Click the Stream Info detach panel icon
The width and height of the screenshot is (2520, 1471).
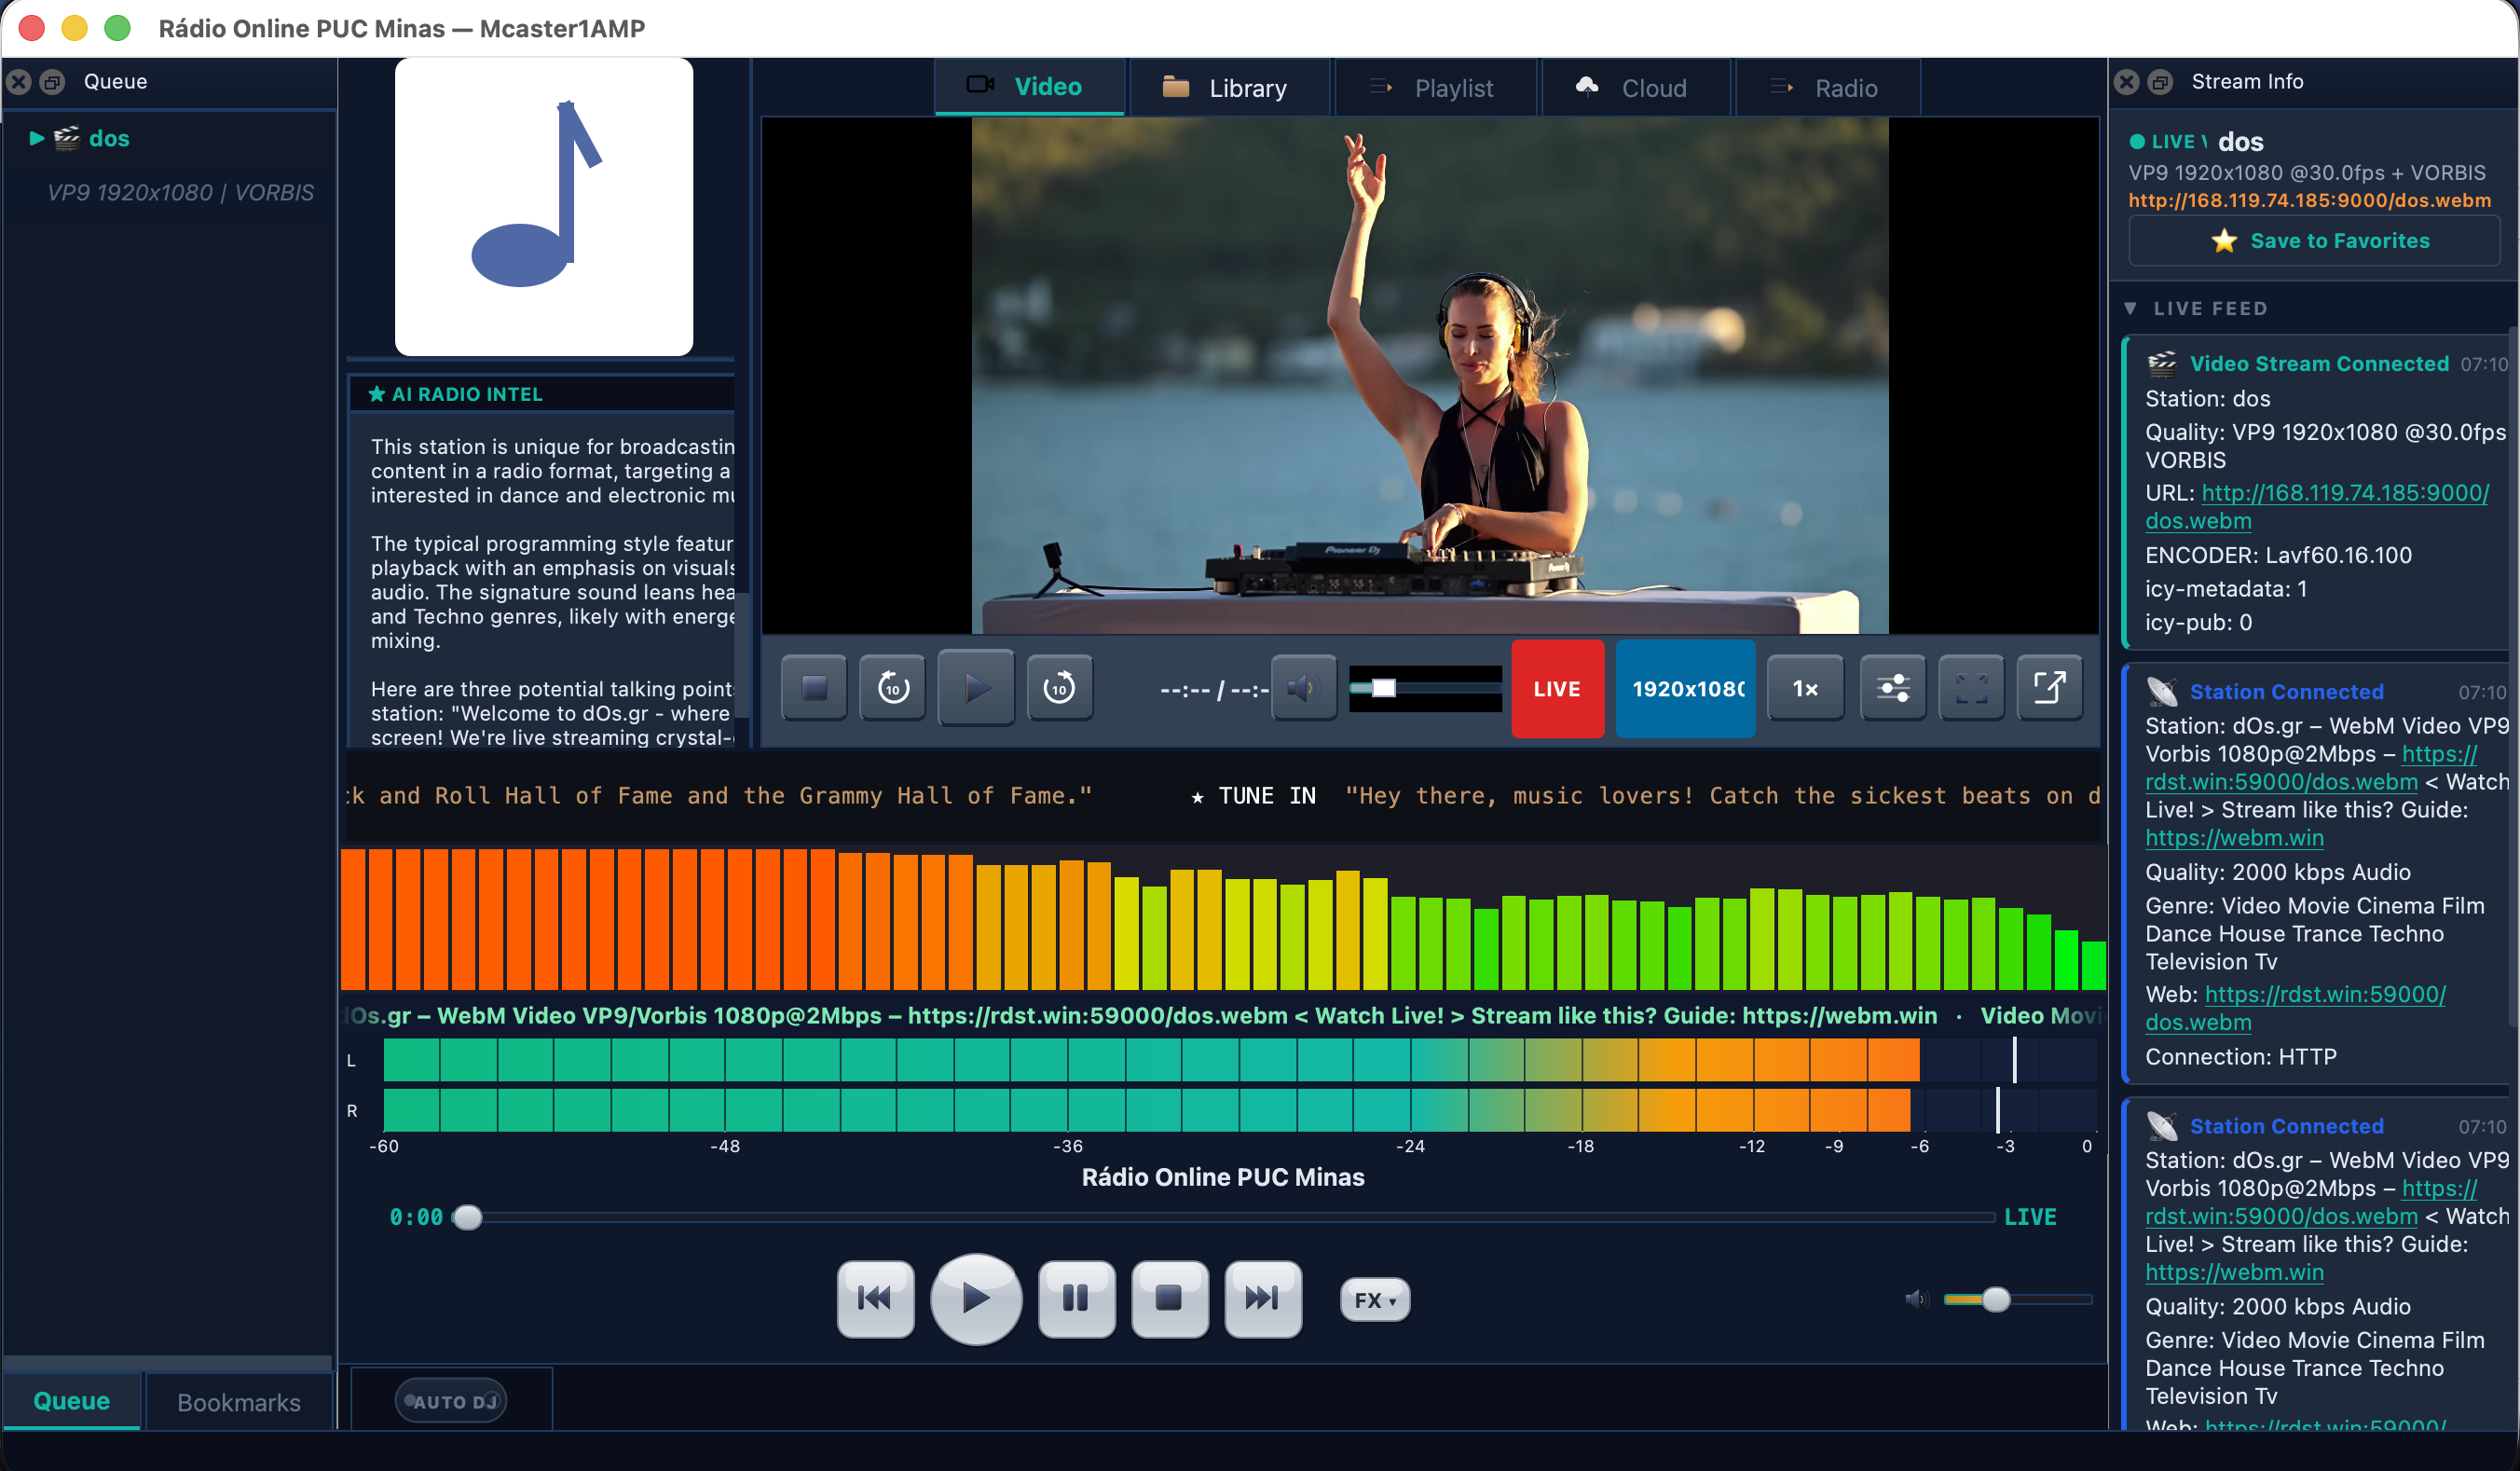pos(2161,82)
